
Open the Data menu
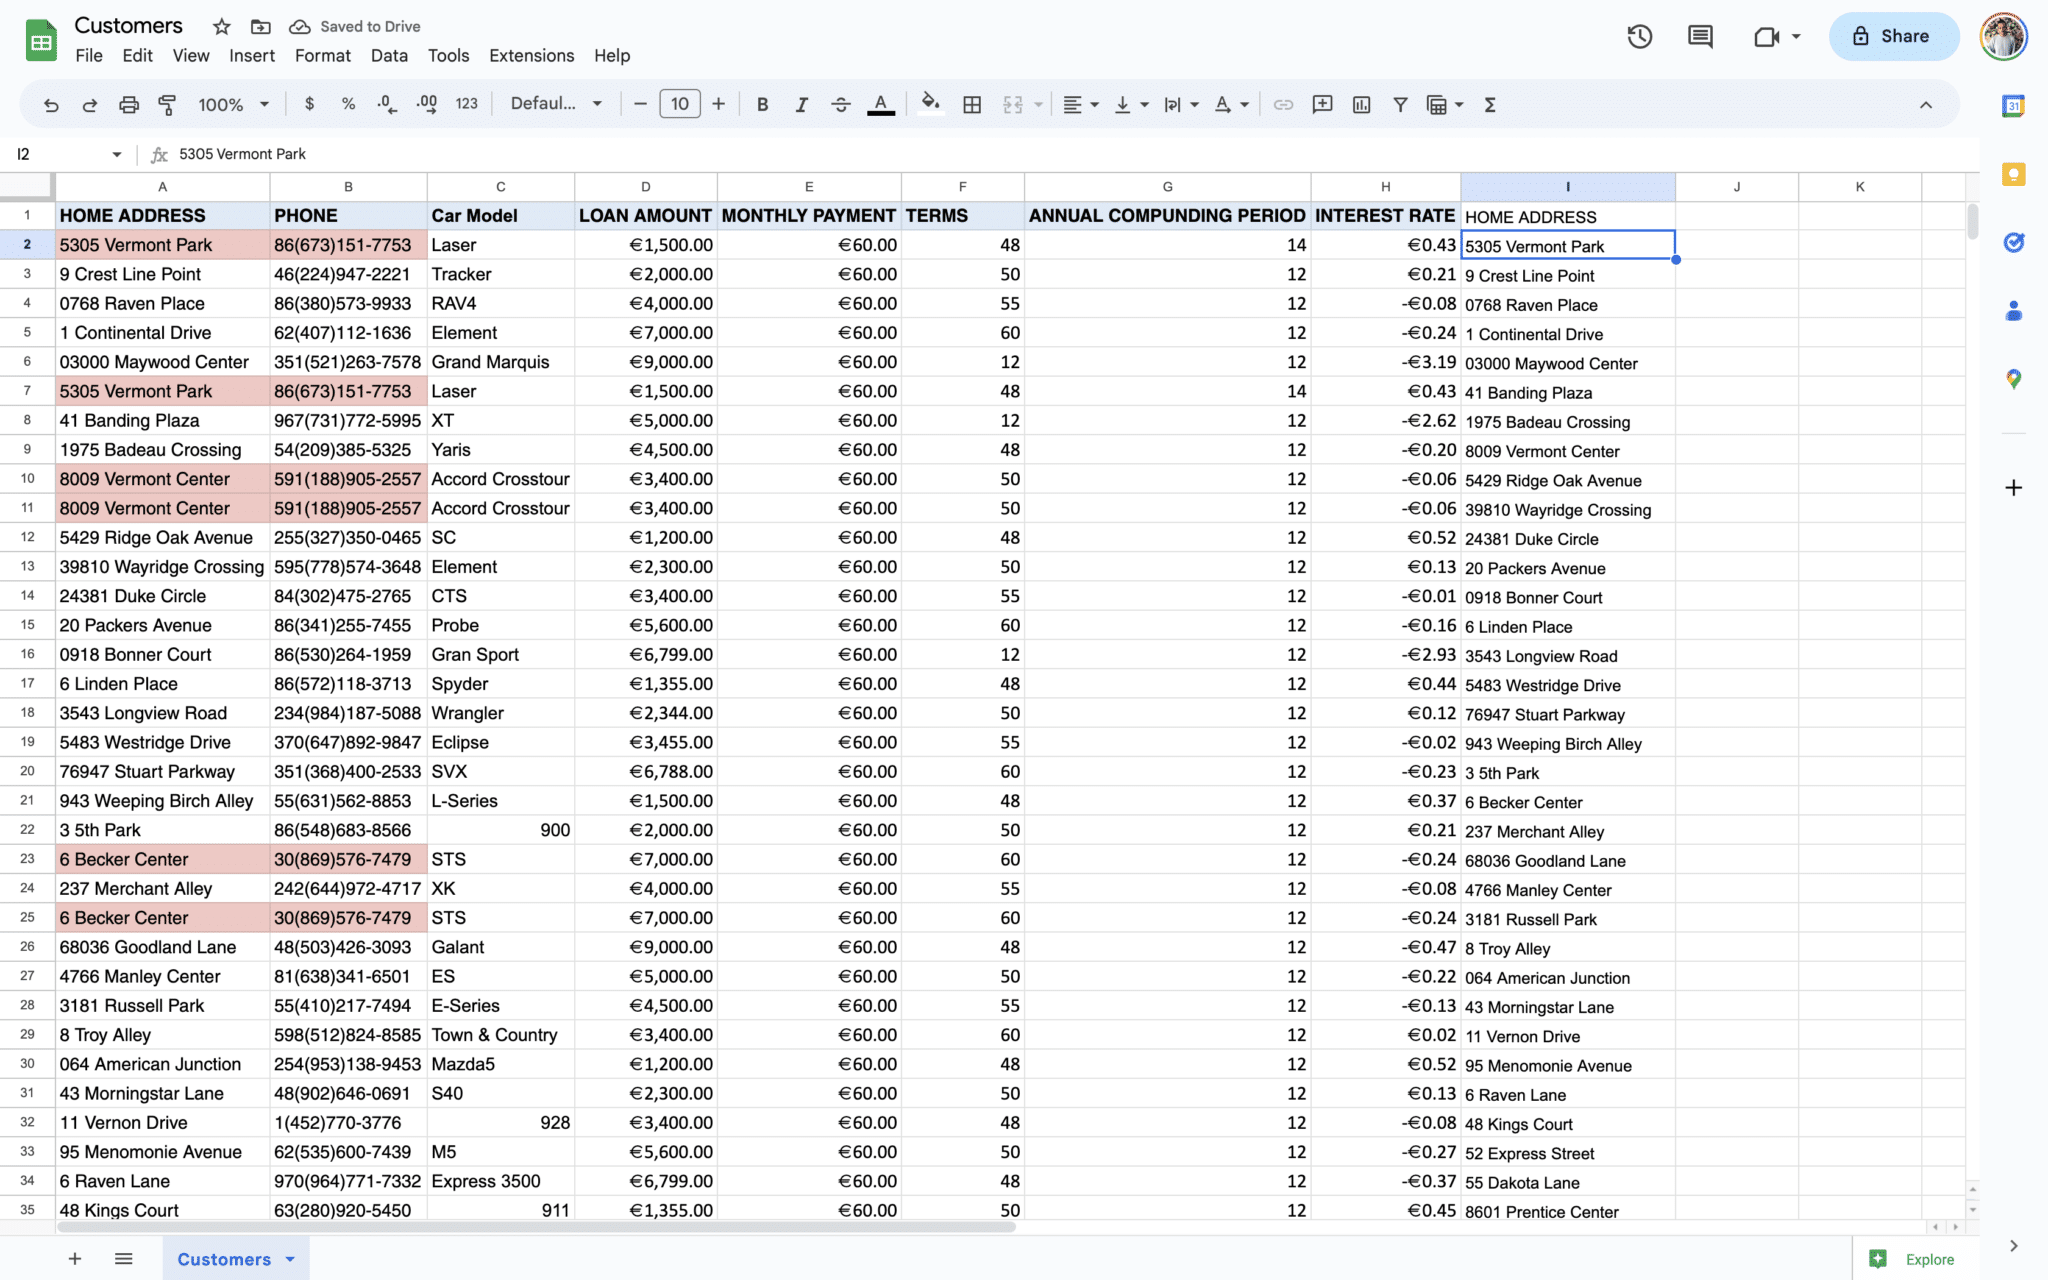click(x=389, y=56)
